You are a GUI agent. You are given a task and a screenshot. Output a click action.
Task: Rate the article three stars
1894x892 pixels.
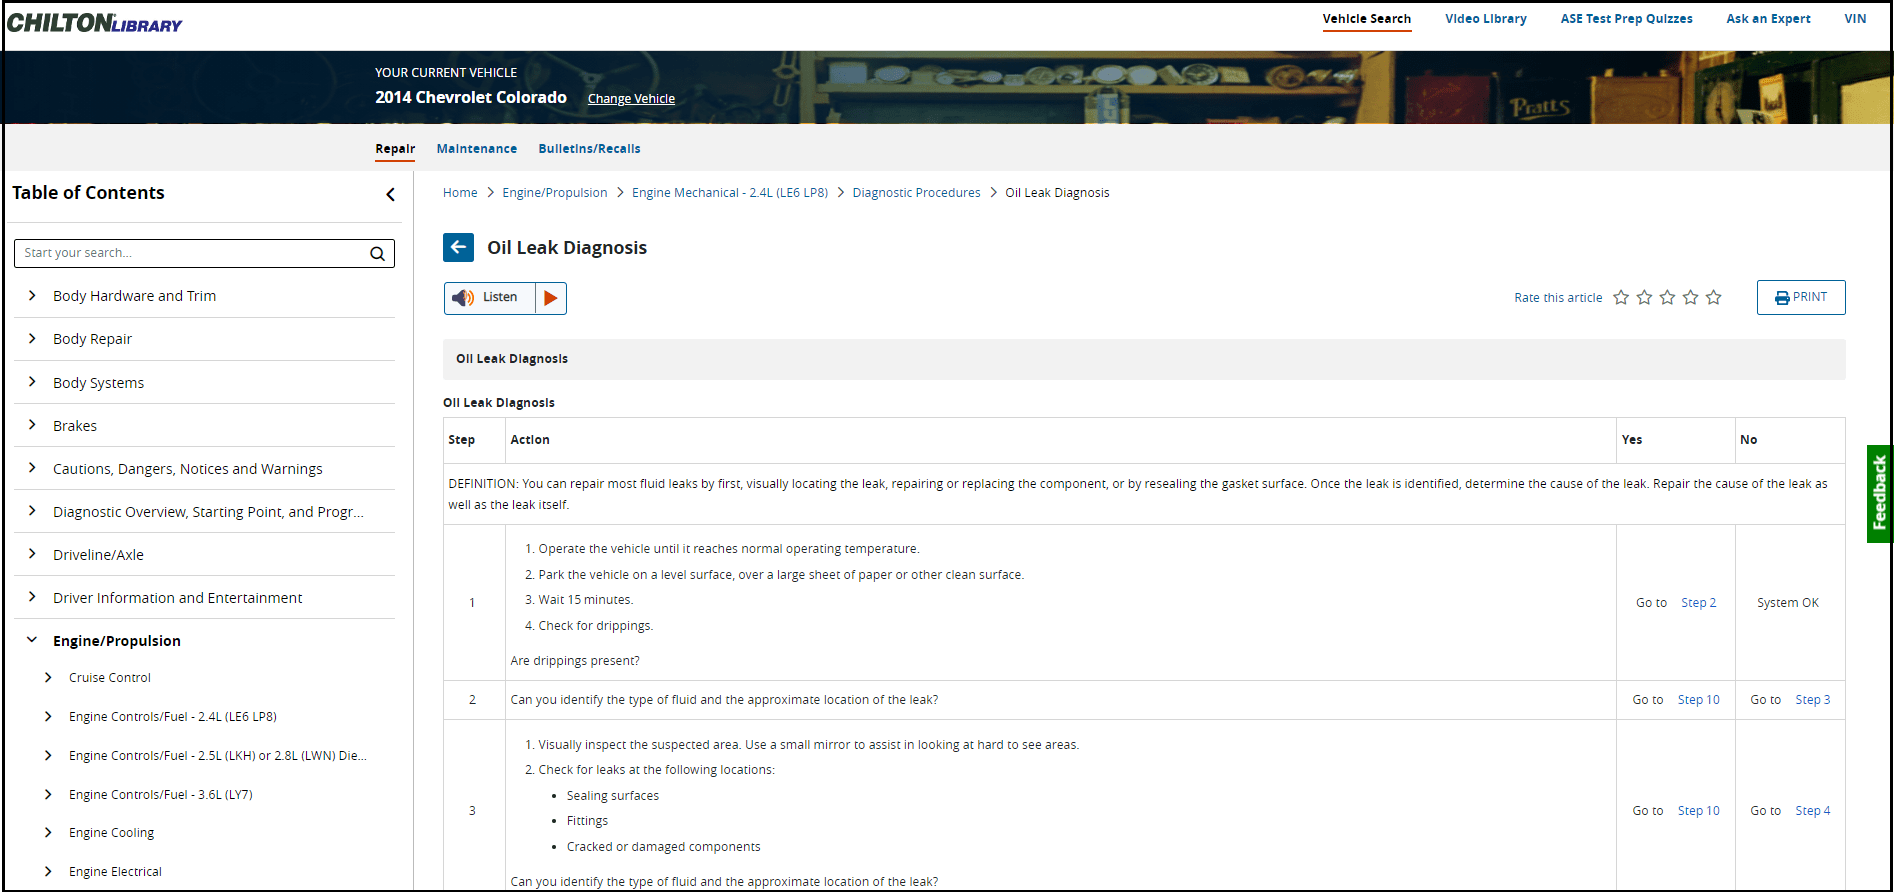[x=1667, y=297]
